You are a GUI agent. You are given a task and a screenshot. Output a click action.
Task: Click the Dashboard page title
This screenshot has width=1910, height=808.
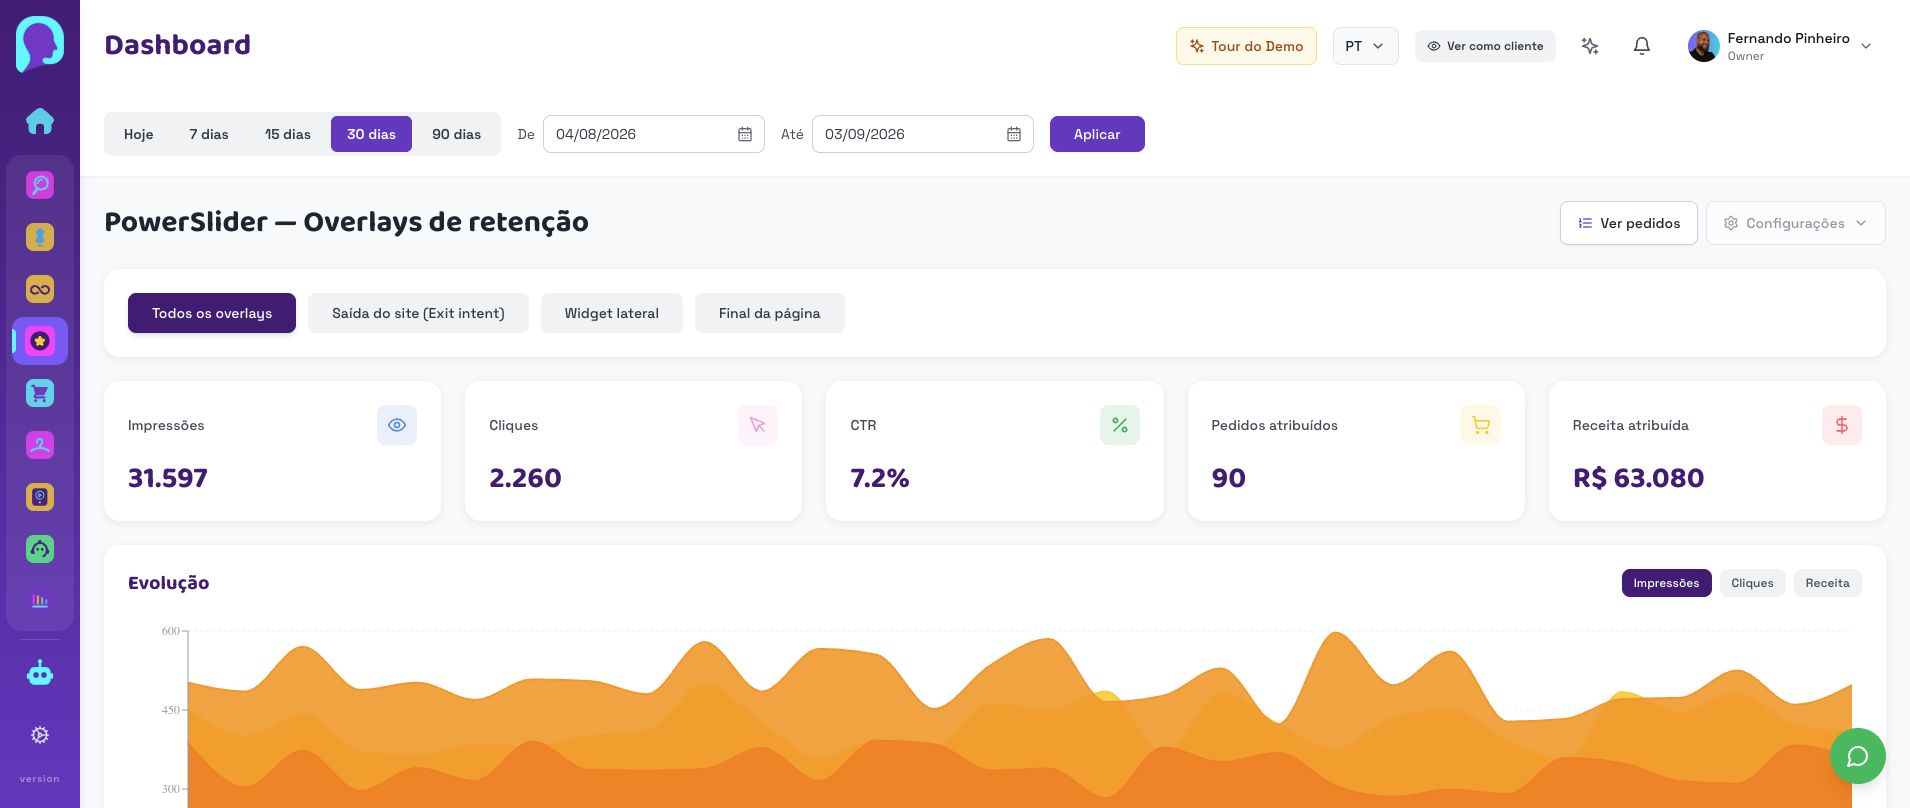[x=177, y=45]
